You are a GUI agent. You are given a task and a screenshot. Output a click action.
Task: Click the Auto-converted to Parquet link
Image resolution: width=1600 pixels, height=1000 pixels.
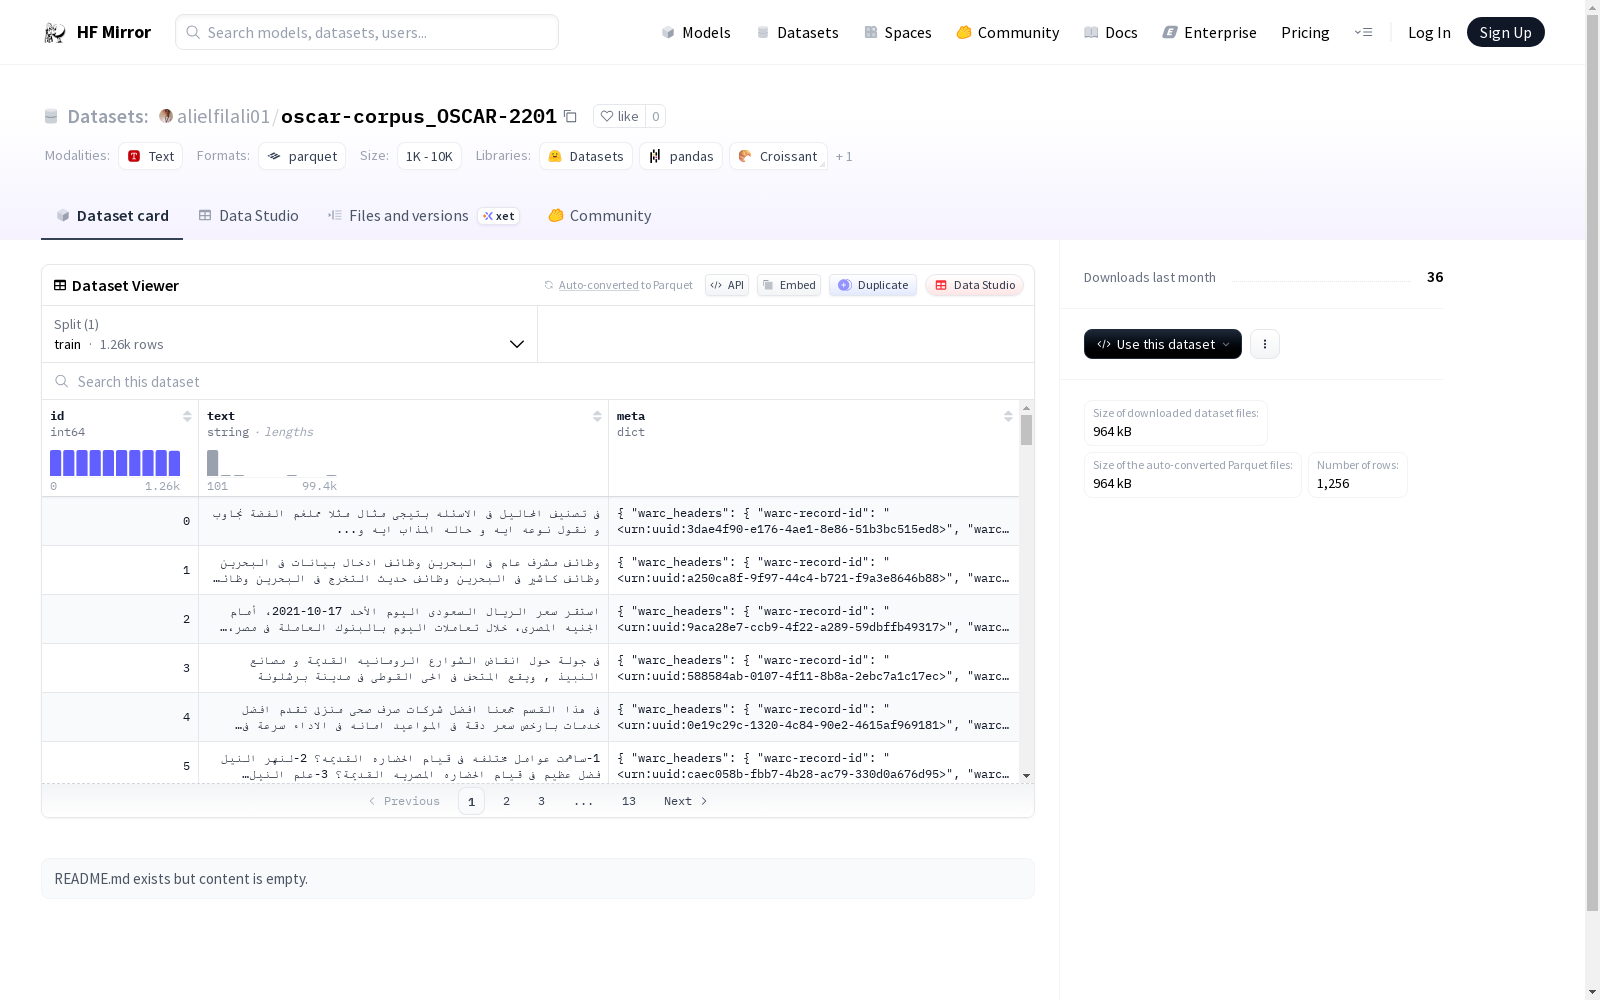coord(626,285)
